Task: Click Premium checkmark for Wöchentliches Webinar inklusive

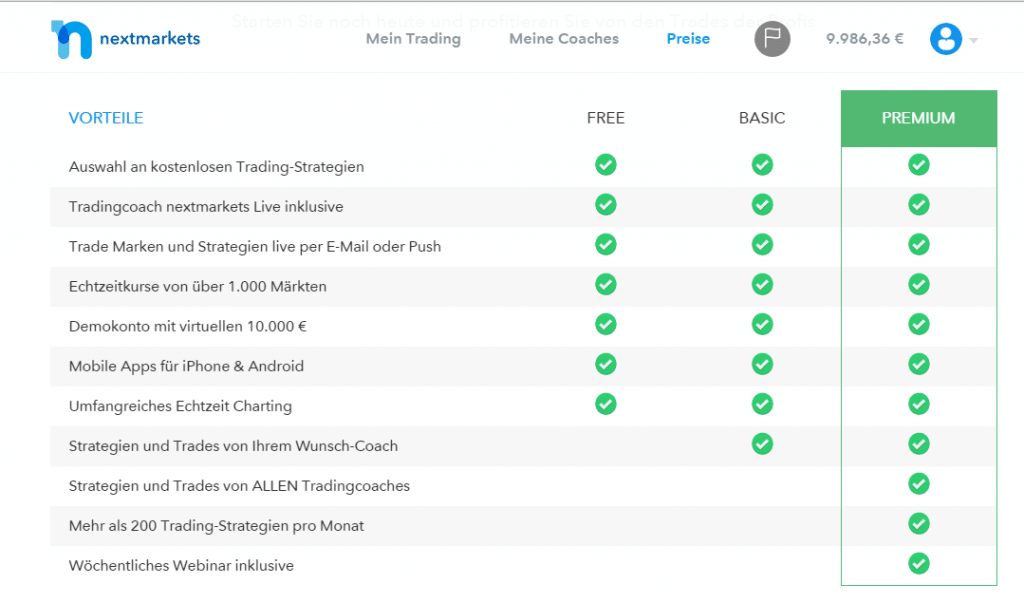Action: click(919, 564)
